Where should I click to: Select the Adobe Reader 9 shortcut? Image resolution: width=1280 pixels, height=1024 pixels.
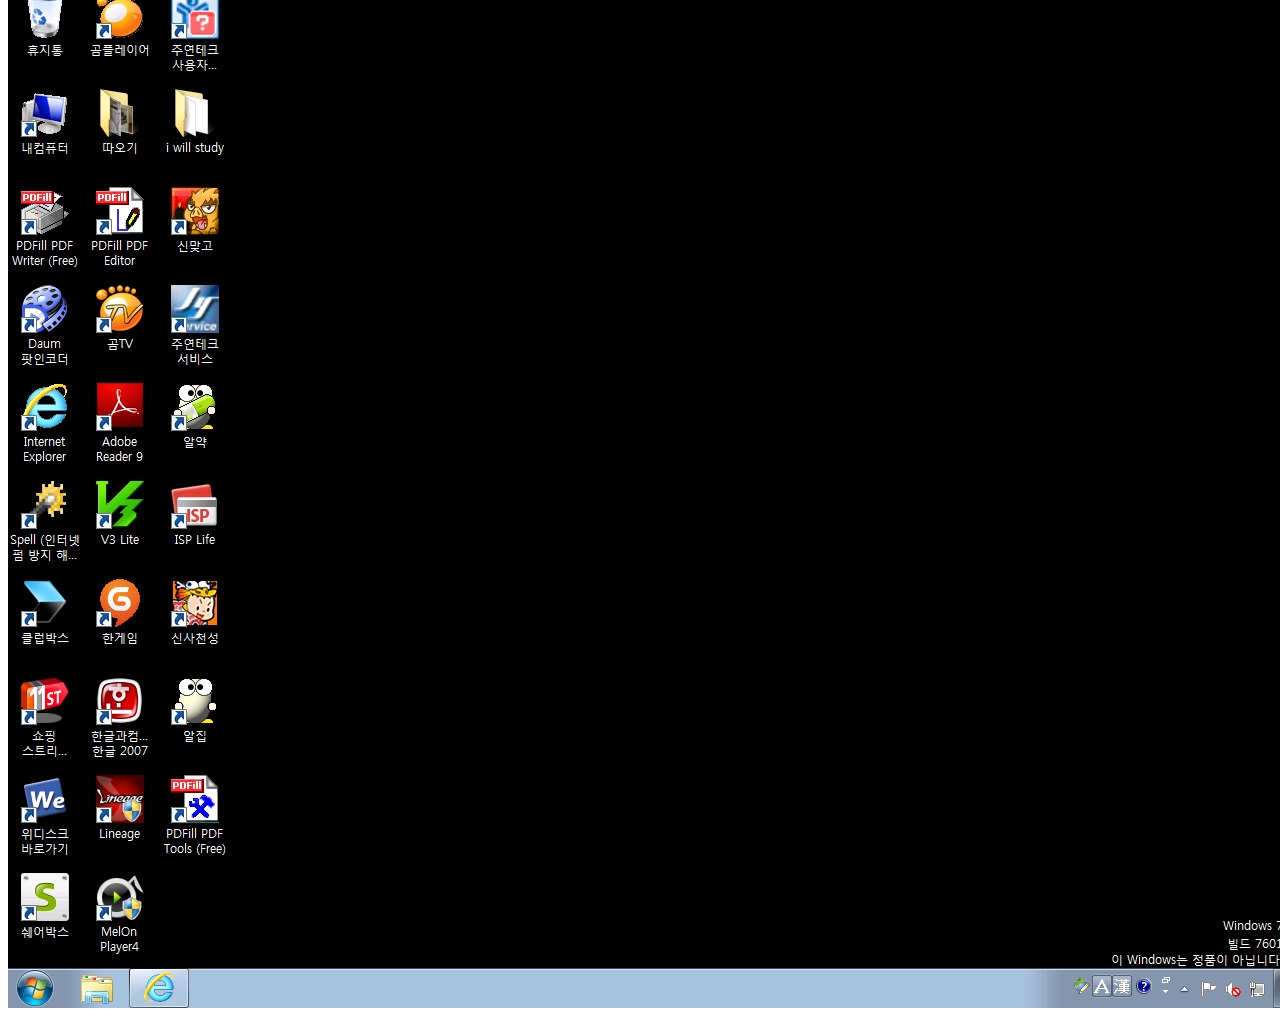tap(119, 424)
